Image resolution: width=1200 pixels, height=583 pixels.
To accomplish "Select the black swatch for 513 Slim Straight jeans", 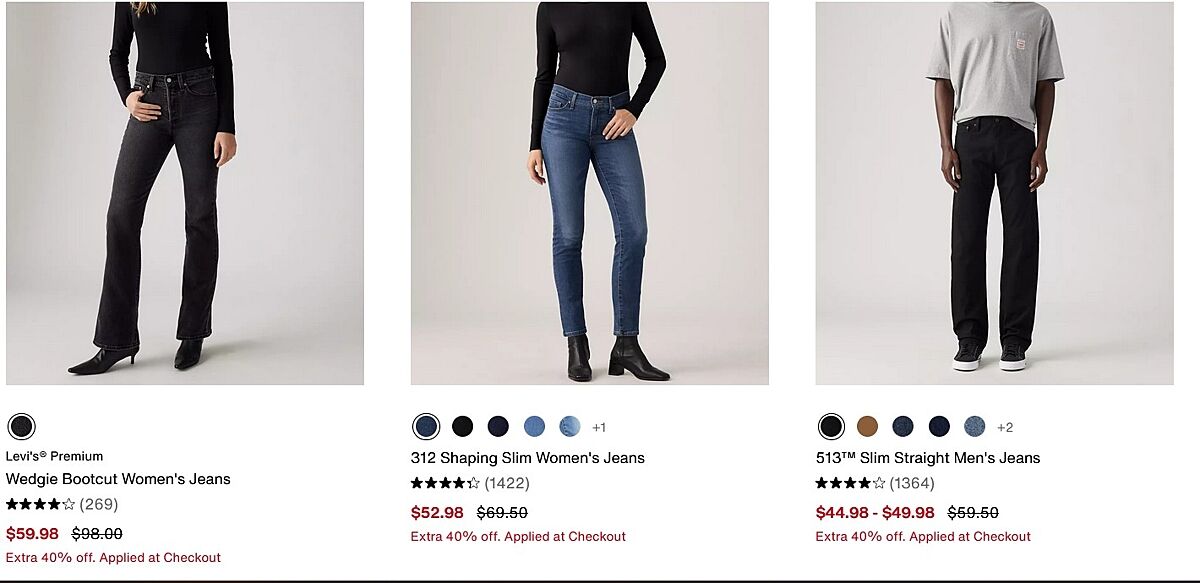I will 831,427.
